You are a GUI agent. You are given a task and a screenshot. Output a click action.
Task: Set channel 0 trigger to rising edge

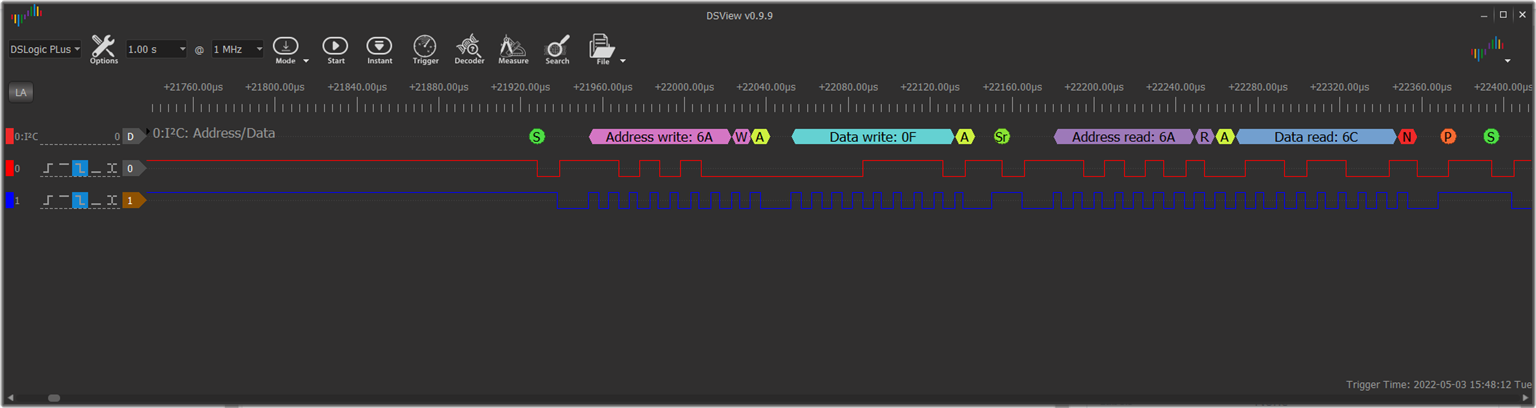coord(47,168)
